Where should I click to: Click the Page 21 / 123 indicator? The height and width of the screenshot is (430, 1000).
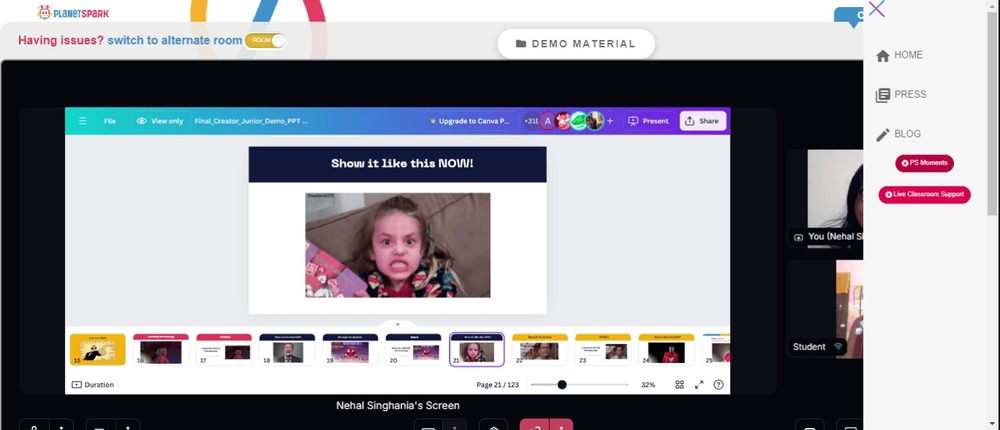tap(497, 385)
